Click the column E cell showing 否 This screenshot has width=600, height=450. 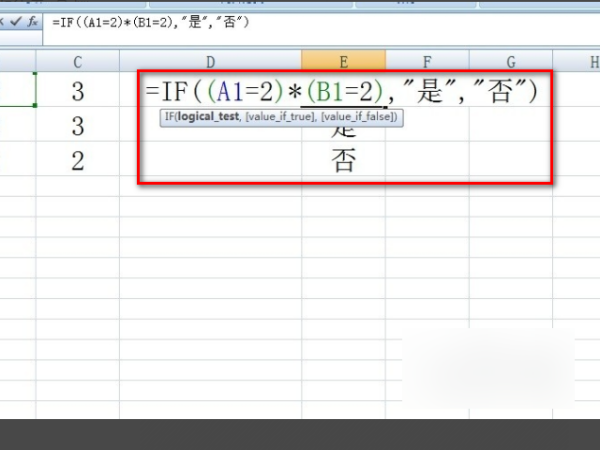(343, 162)
